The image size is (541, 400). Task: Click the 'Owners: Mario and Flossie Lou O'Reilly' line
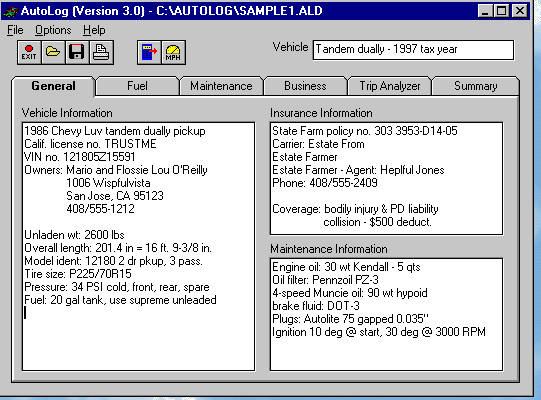coord(116,170)
